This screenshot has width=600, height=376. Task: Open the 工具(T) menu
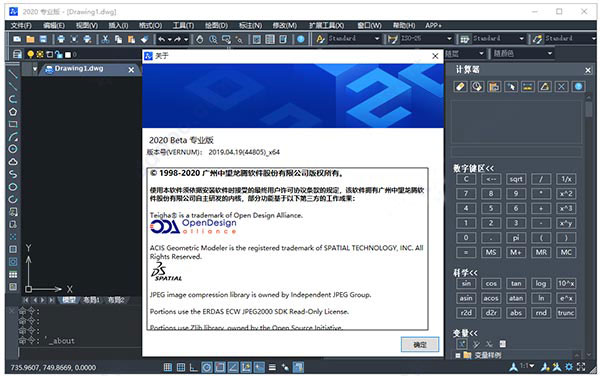click(x=183, y=26)
